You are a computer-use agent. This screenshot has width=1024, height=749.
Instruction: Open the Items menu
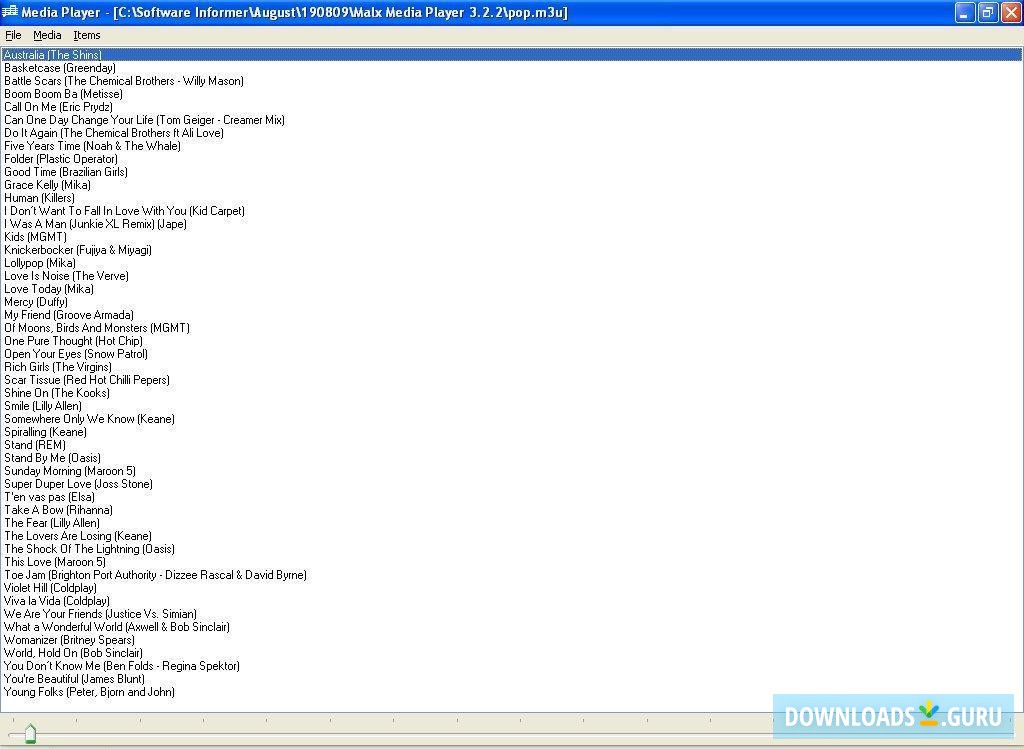(x=87, y=34)
